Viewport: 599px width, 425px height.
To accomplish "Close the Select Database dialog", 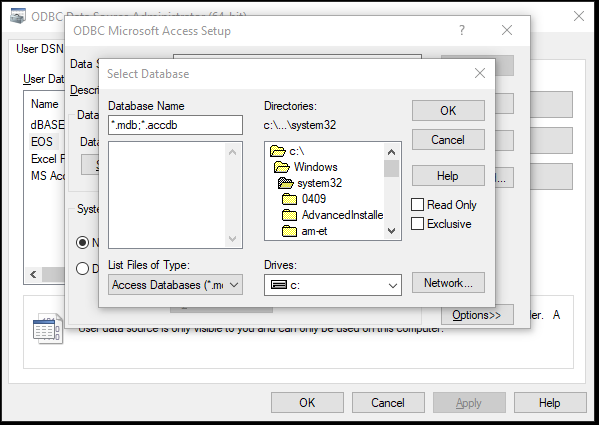I will pos(480,73).
